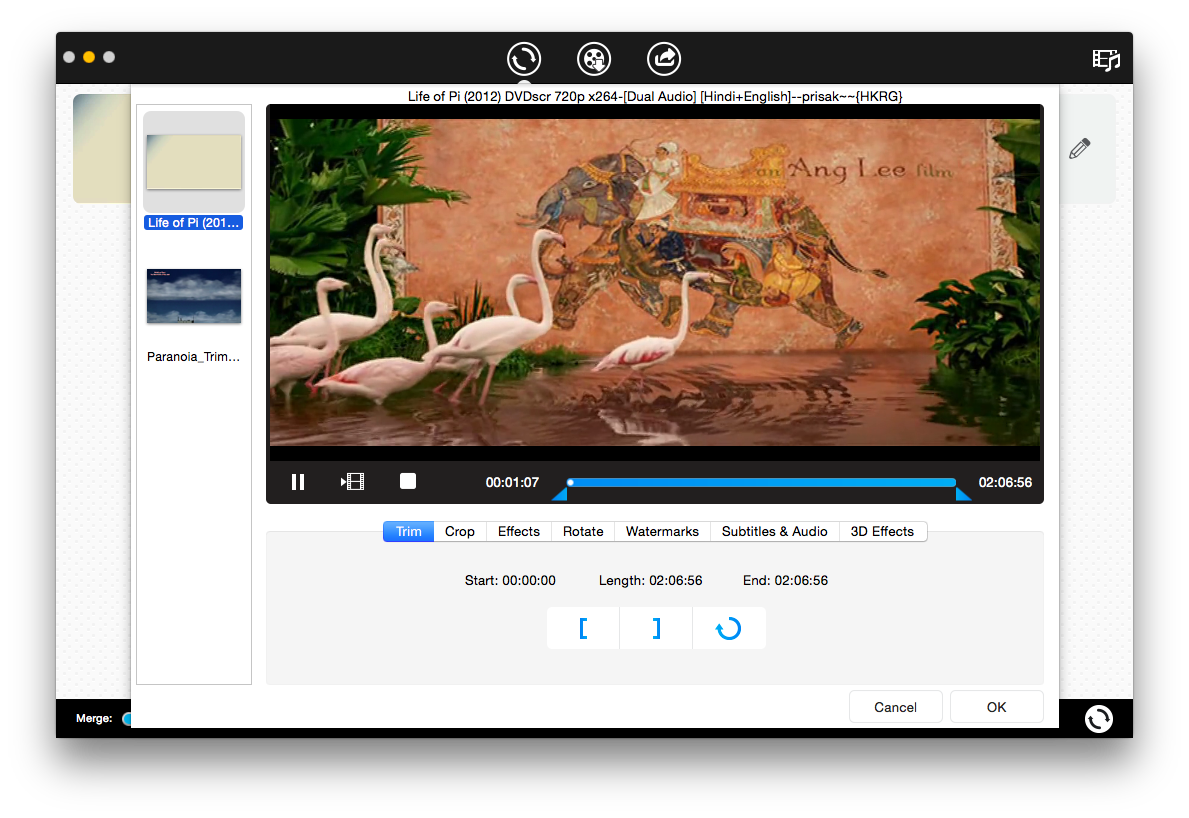Click the right trim end marker triangle

click(963, 494)
